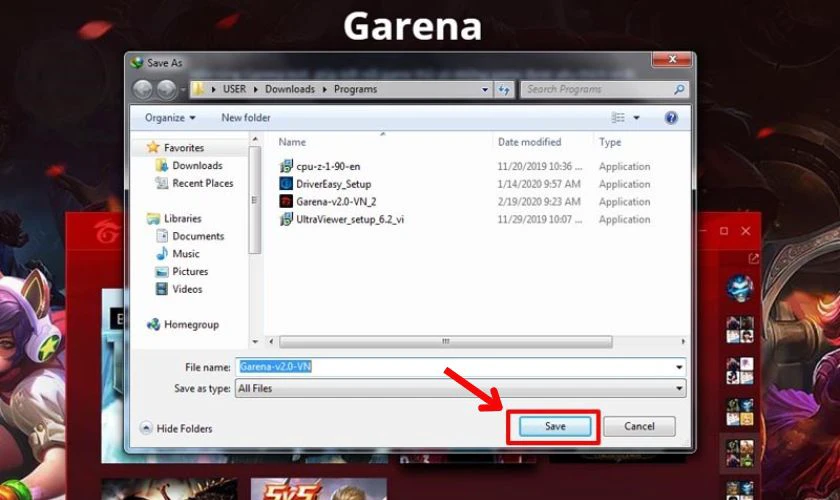Maximize the Garena window
Screen dimensions: 840x500
click(x=724, y=231)
